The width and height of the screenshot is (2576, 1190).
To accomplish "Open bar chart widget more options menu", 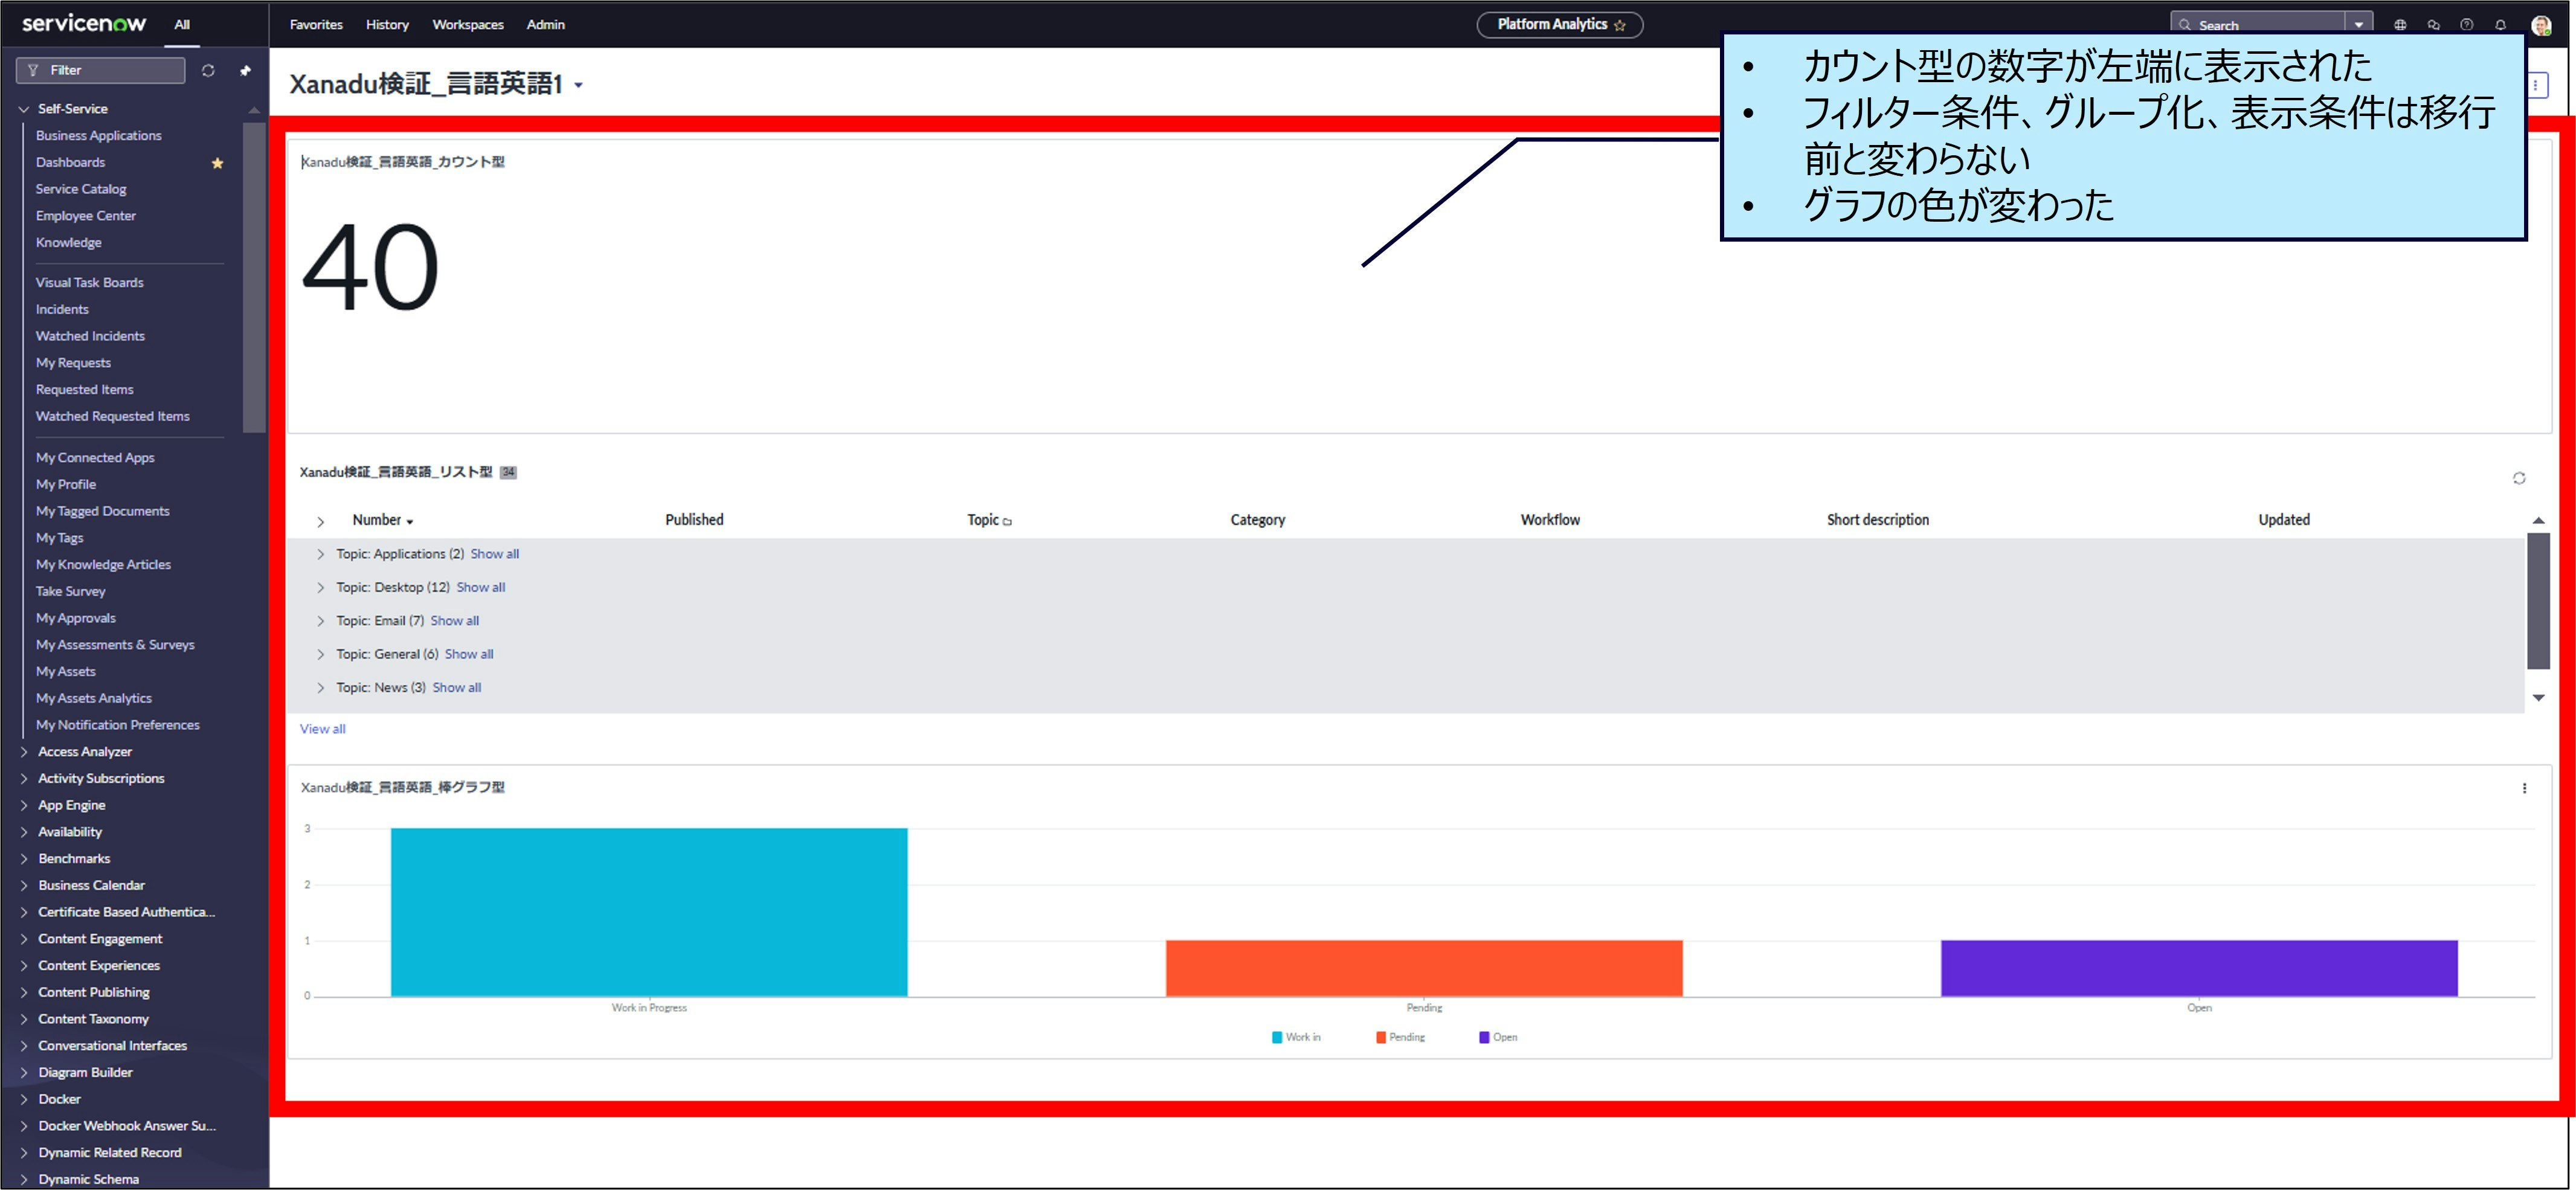I will click(2524, 788).
